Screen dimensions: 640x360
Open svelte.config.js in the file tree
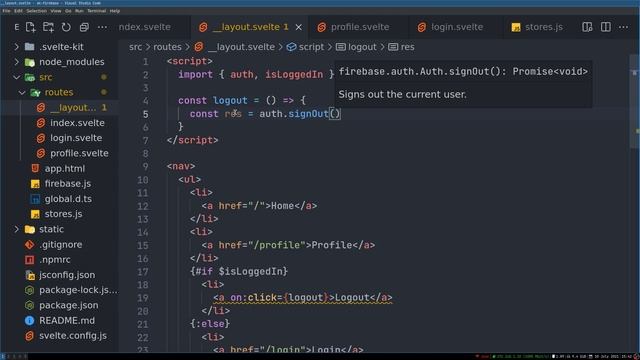tap(59, 336)
